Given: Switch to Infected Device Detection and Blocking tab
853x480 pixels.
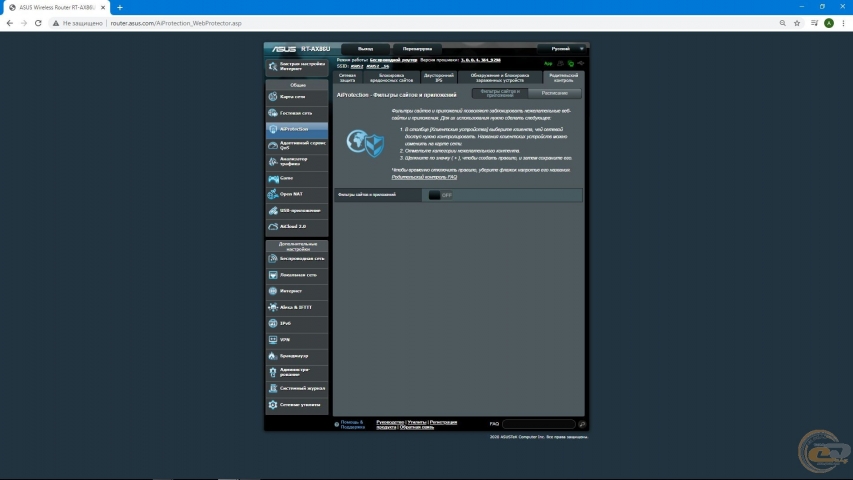Looking at the screenshot, I should coord(500,78).
